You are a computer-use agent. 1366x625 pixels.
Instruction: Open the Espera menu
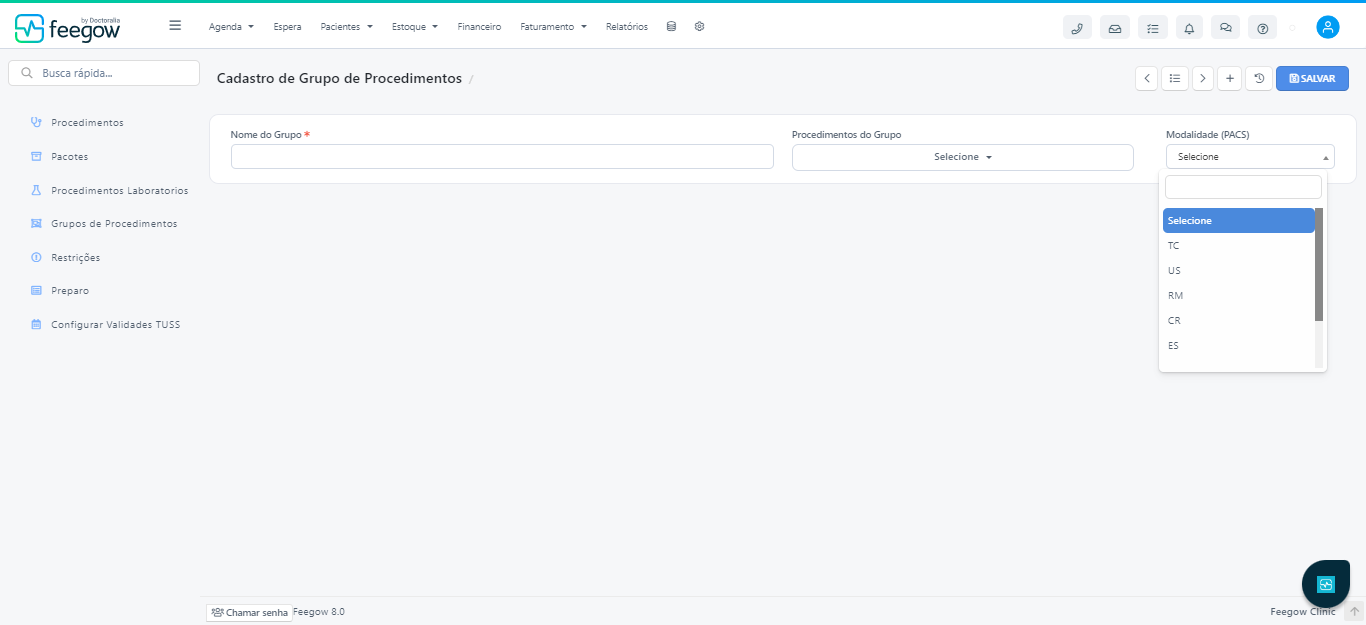point(287,27)
